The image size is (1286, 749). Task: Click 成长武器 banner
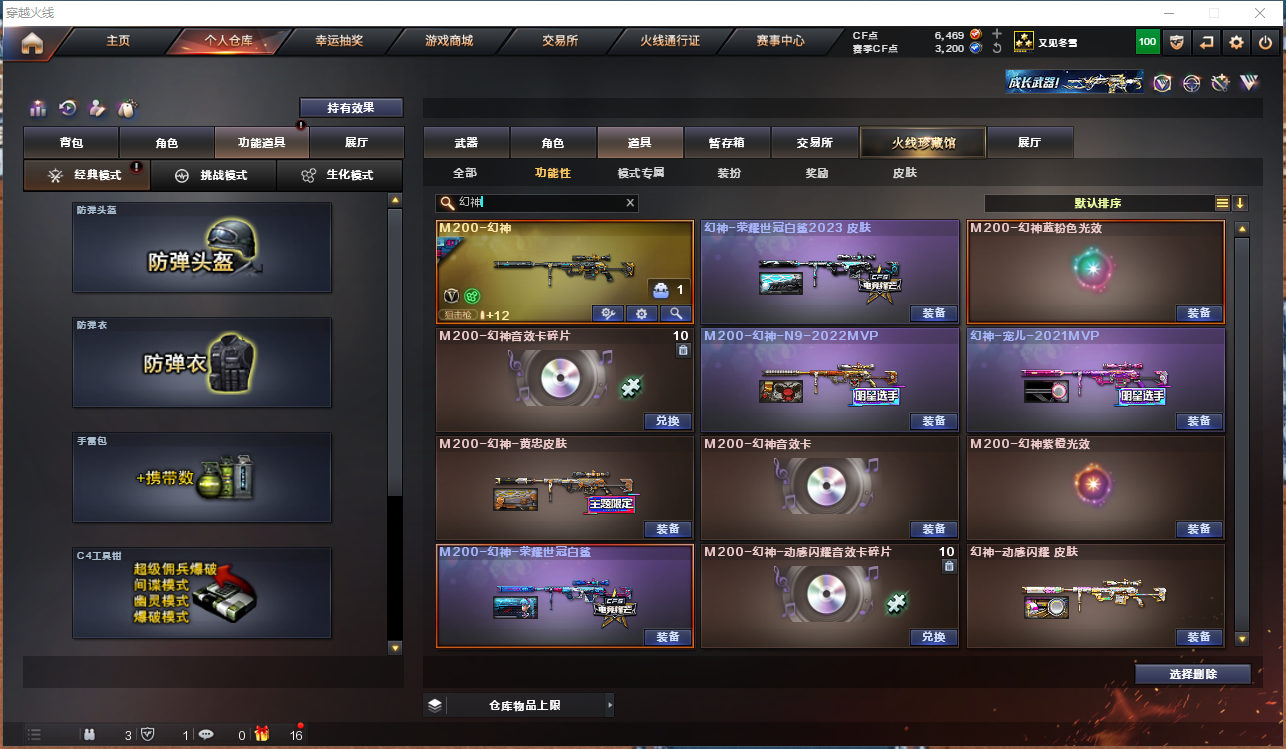1075,83
